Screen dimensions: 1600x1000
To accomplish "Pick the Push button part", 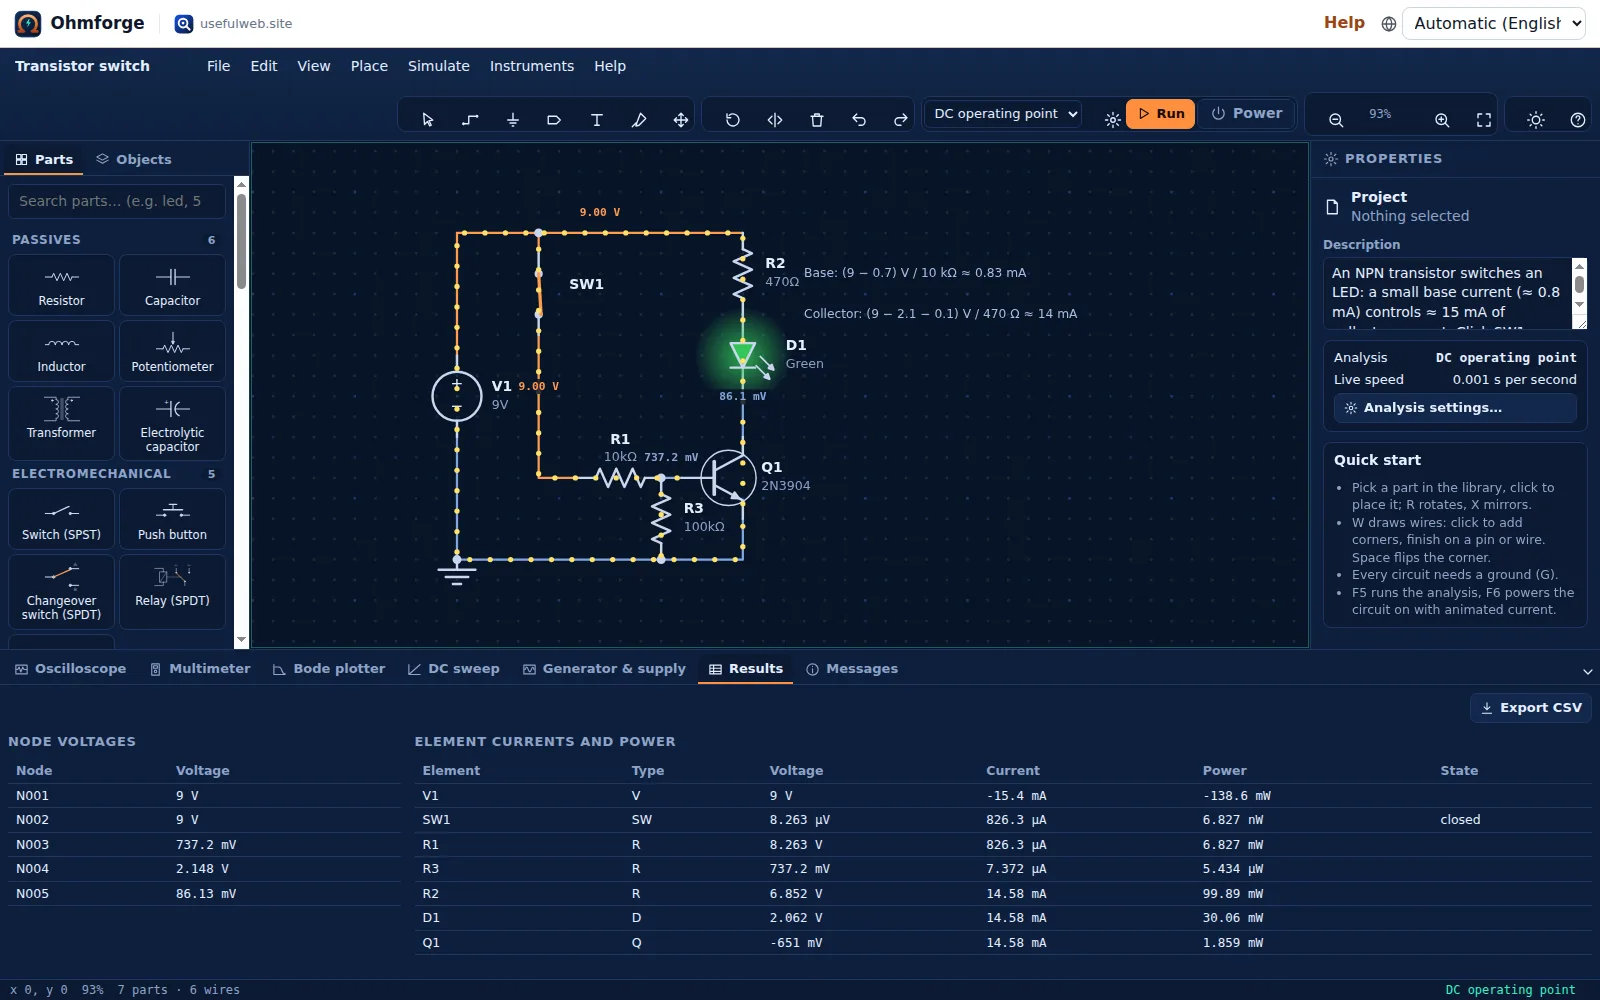I will coord(172,520).
